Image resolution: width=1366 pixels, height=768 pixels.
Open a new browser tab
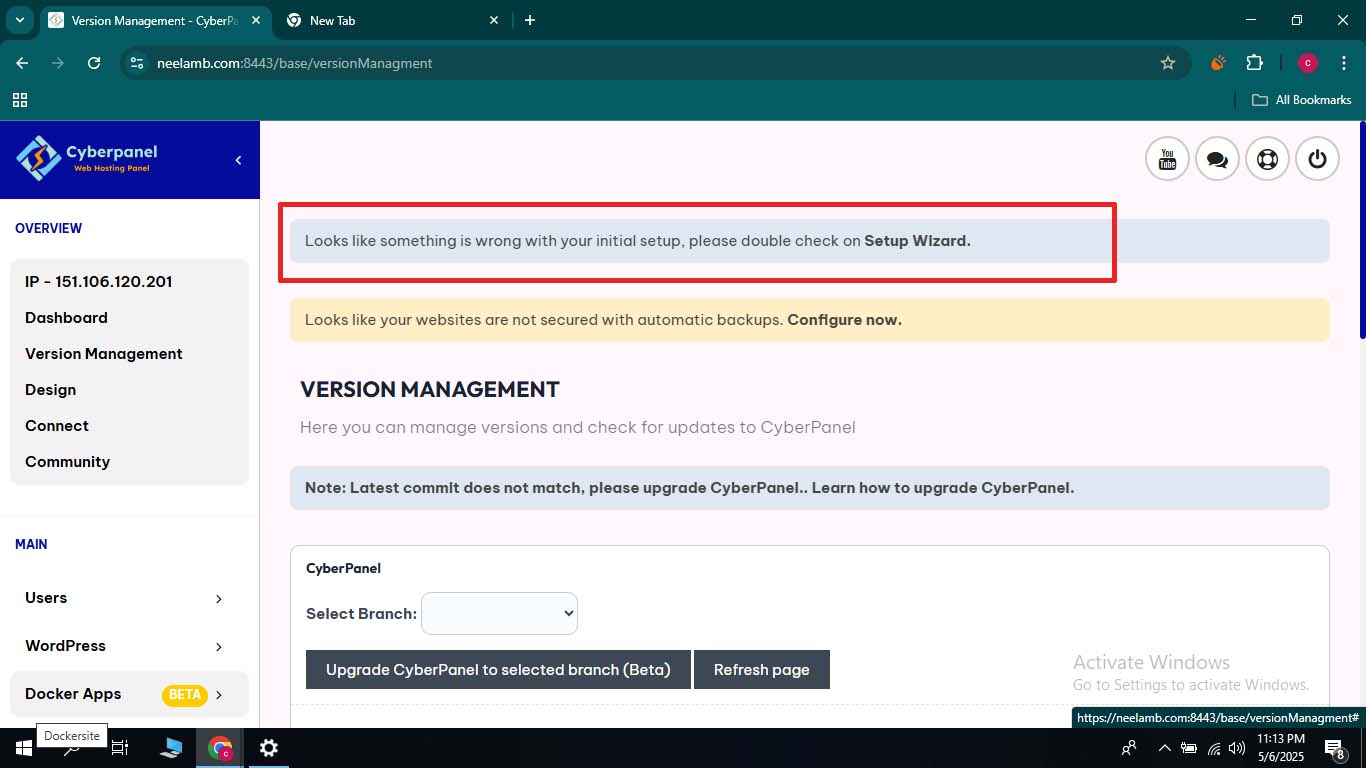pyautogui.click(x=530, y=20)
